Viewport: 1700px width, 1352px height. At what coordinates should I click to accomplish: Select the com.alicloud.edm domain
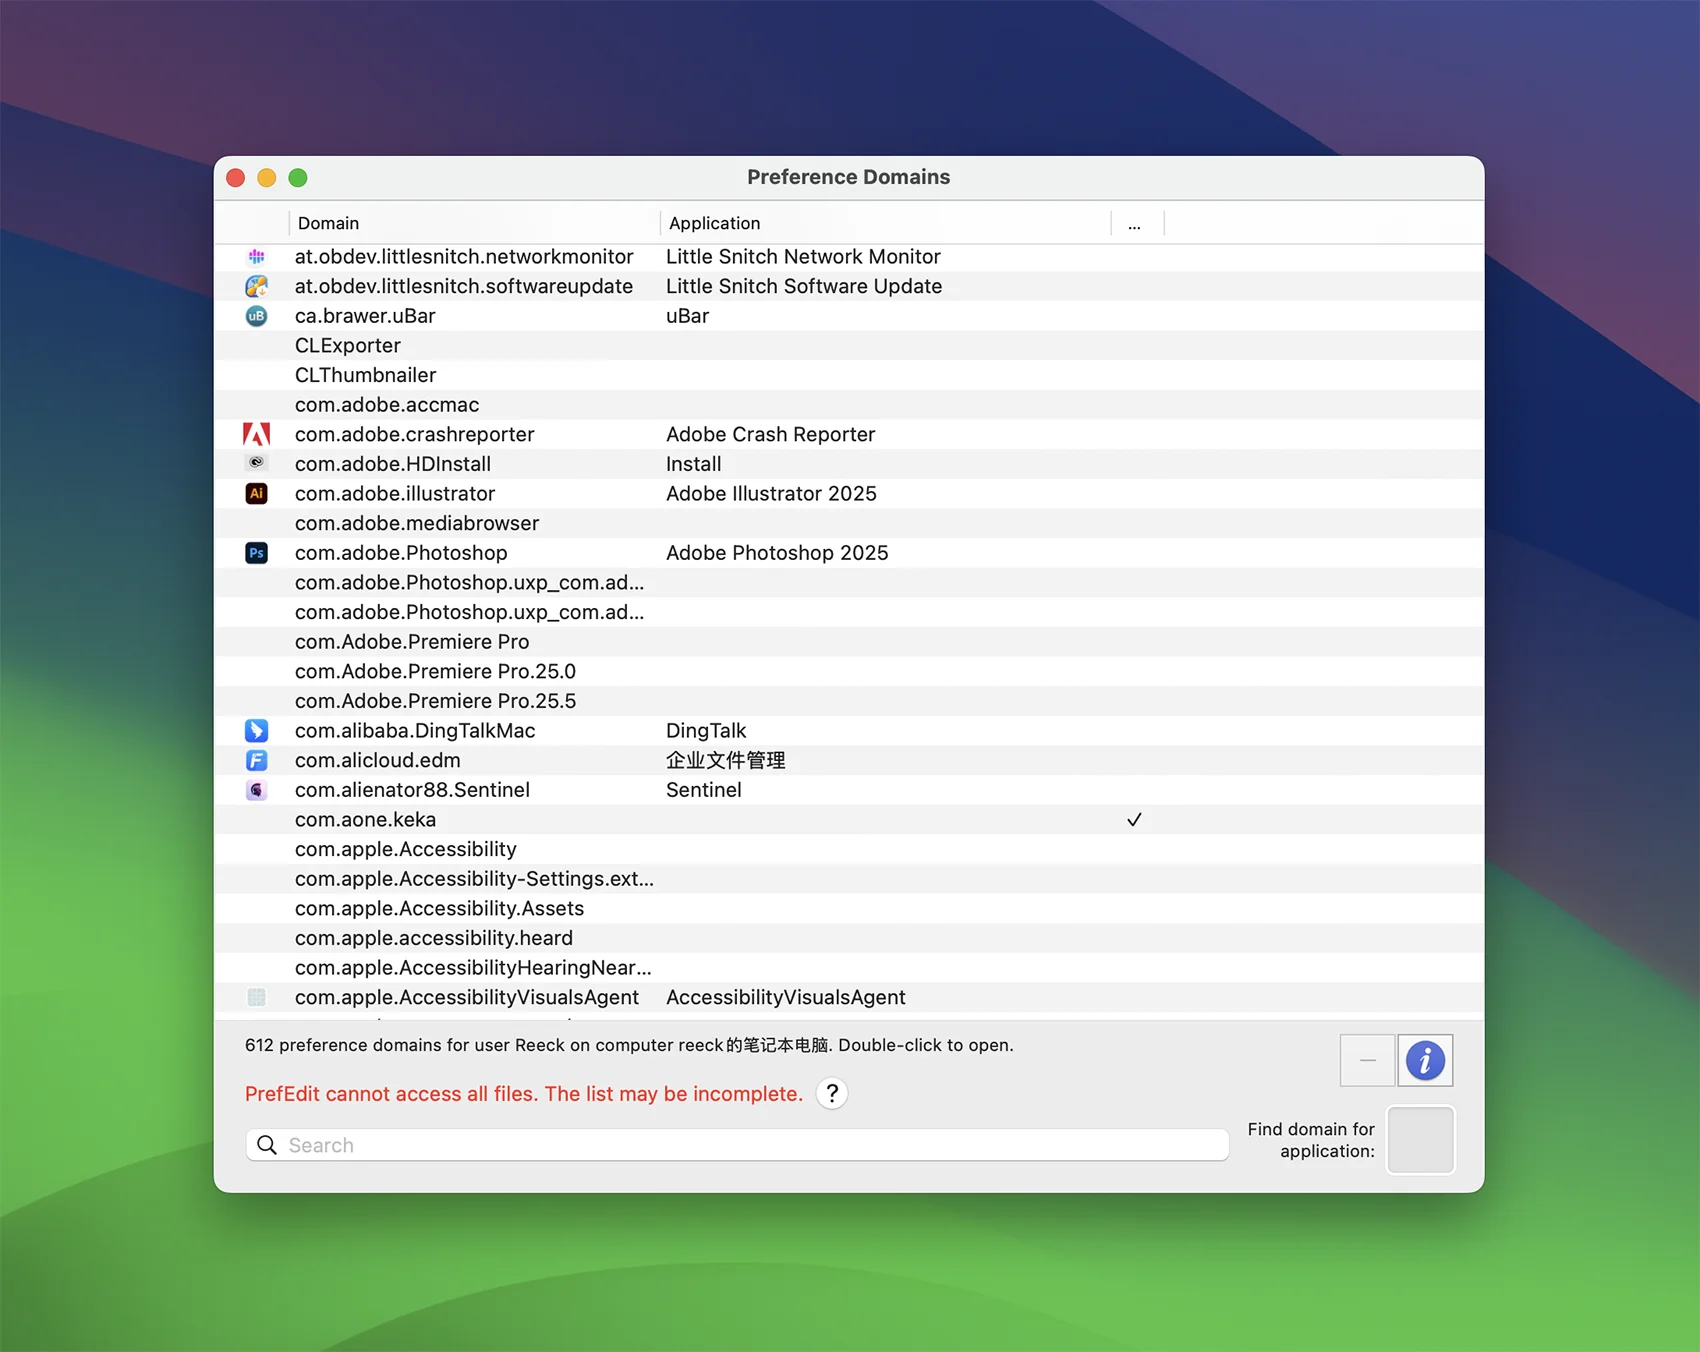click(378, 760)
